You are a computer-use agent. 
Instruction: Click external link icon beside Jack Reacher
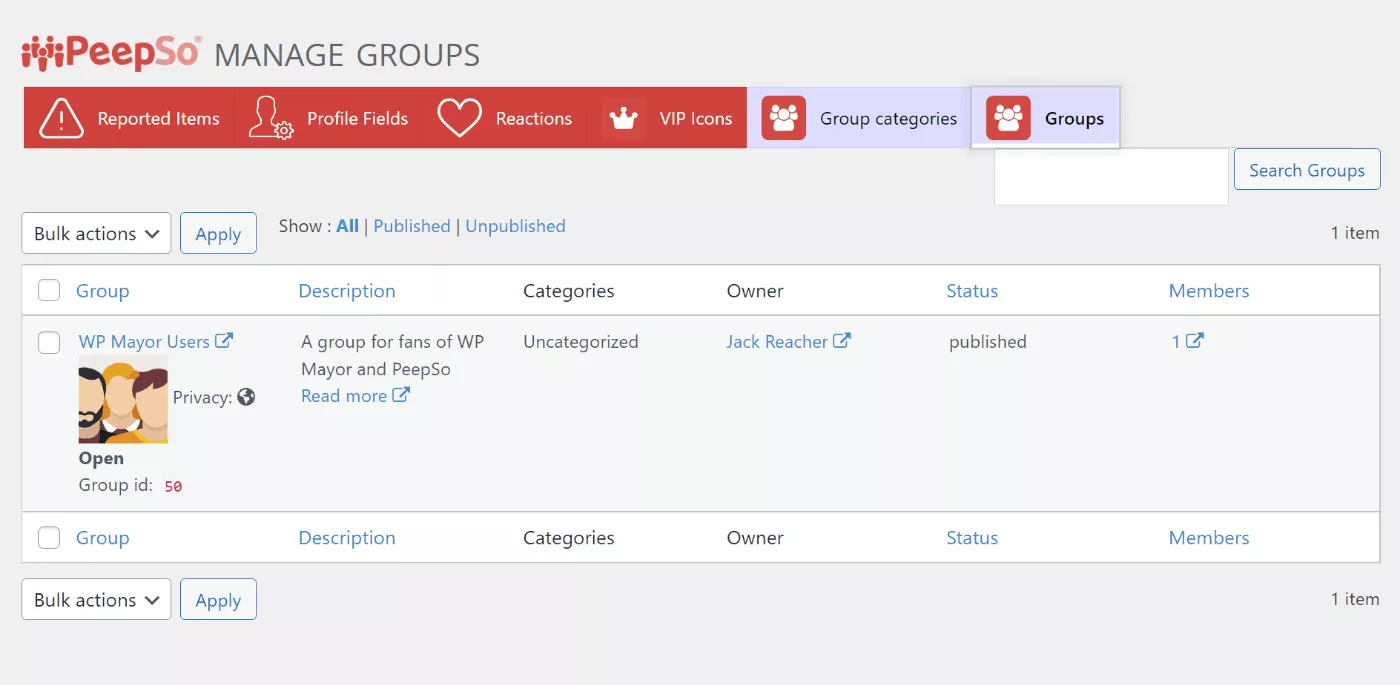842,341
